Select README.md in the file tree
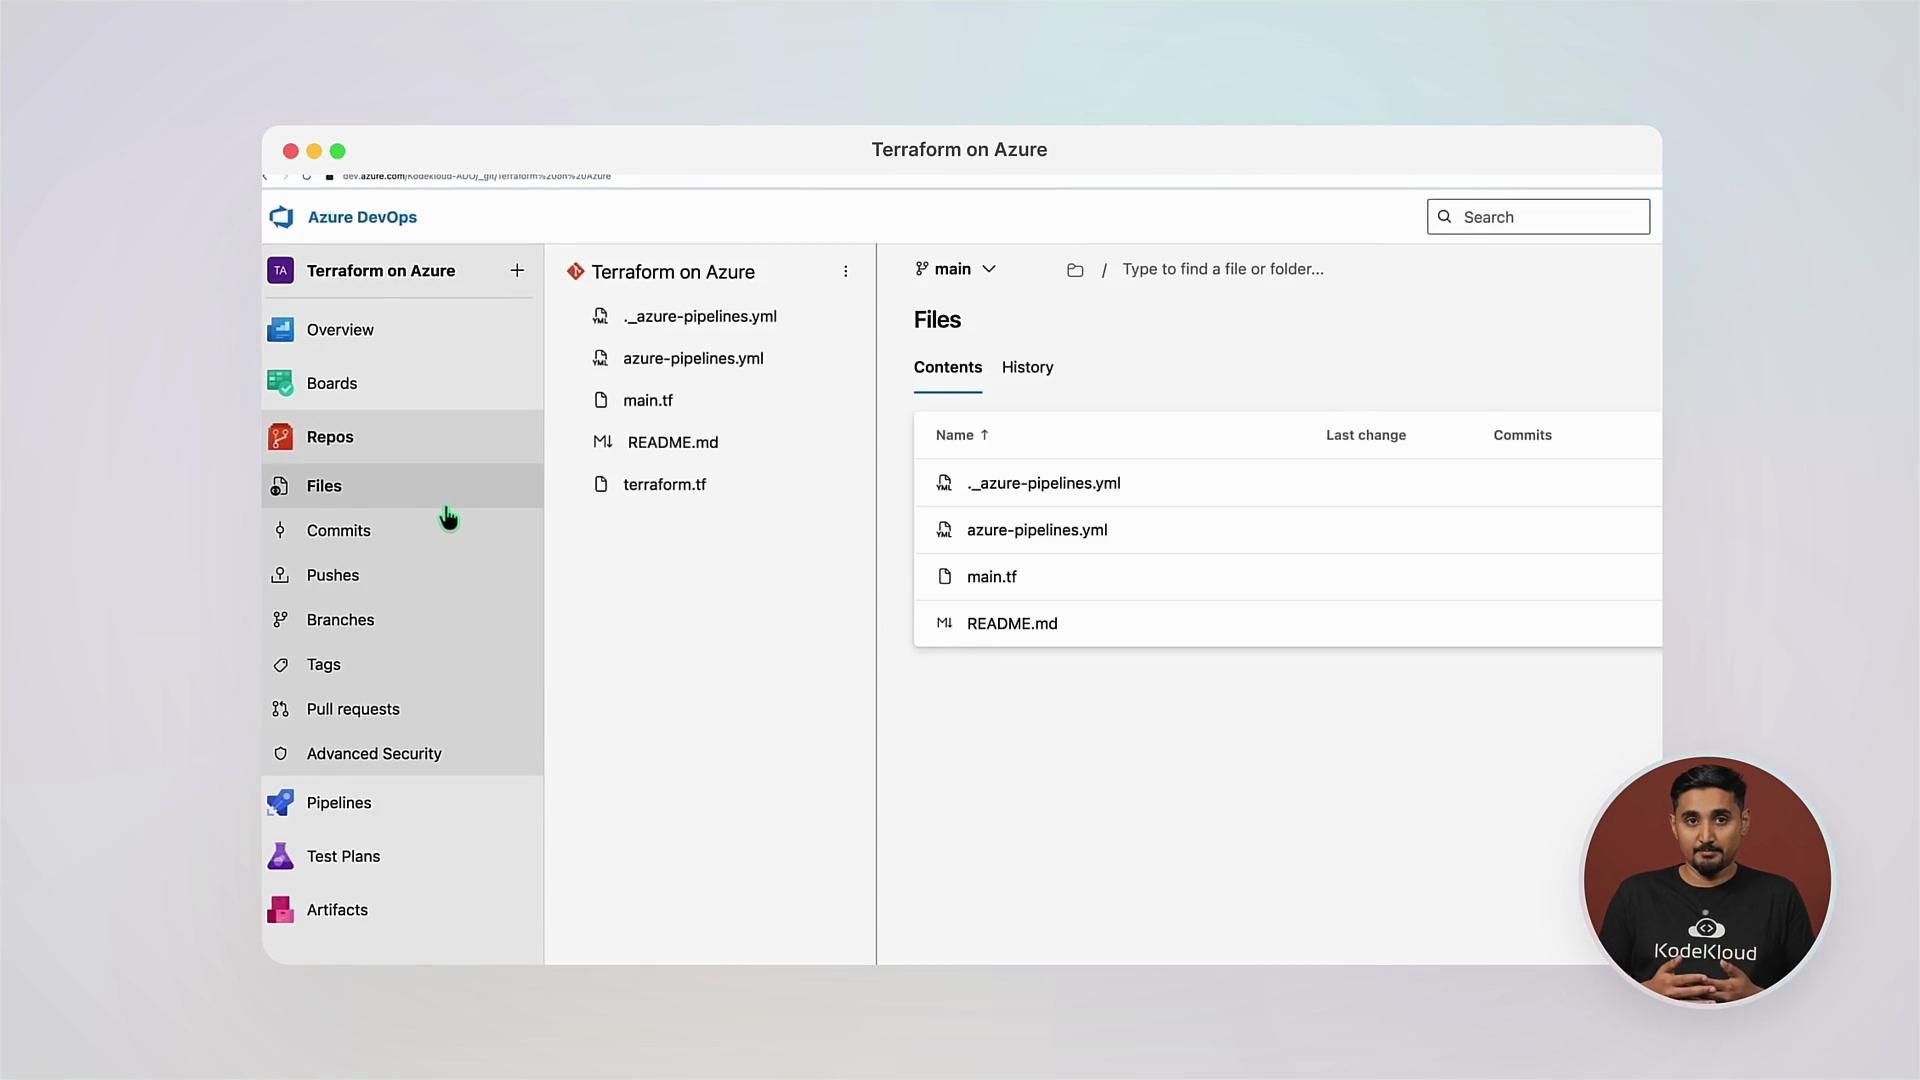Screen dimensions: 1920x1080 (x=672, y=443)
